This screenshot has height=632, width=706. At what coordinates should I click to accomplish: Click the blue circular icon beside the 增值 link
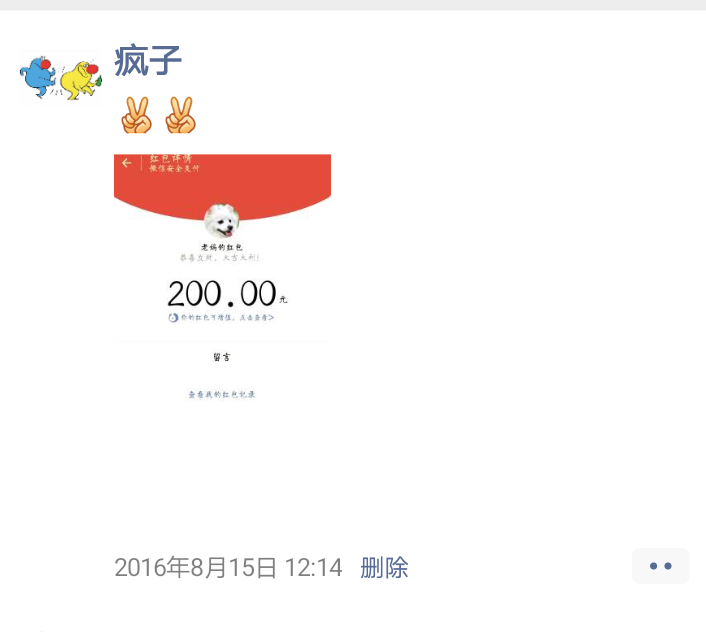[173, 318]
